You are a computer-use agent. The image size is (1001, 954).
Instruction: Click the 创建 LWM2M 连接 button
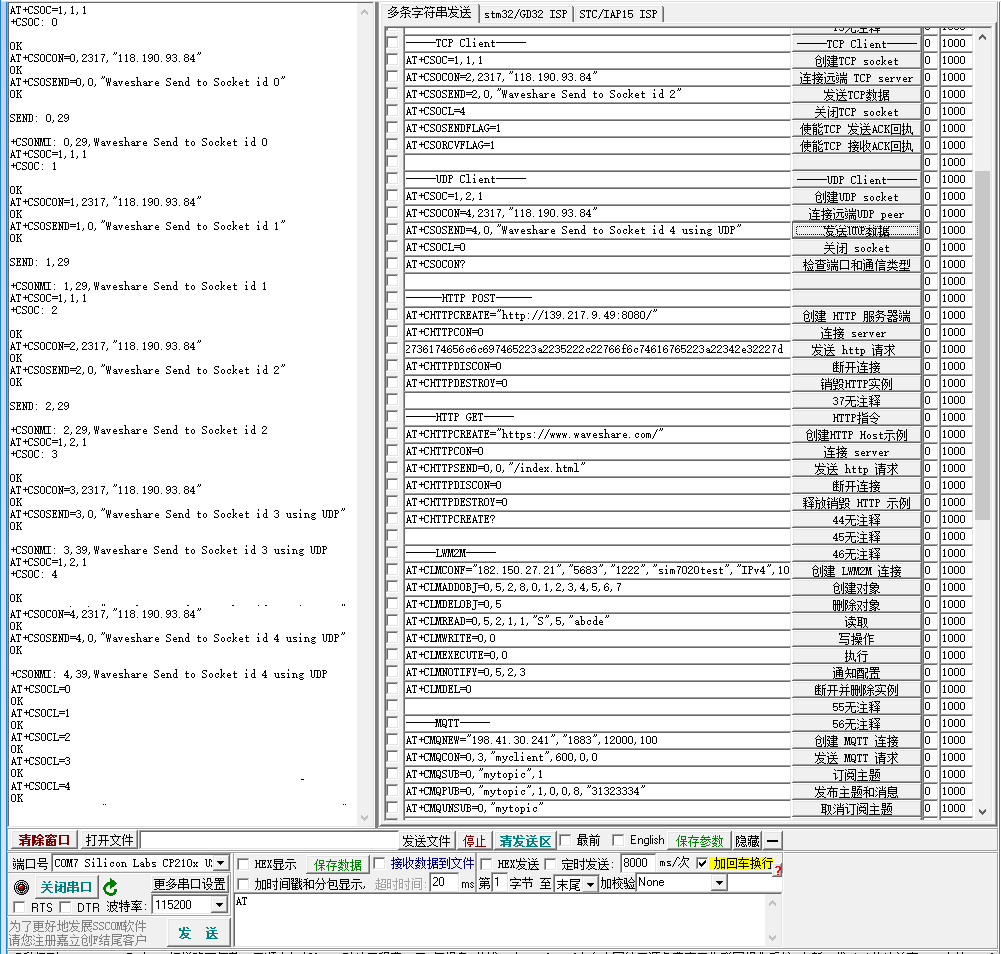coord(856,571)
